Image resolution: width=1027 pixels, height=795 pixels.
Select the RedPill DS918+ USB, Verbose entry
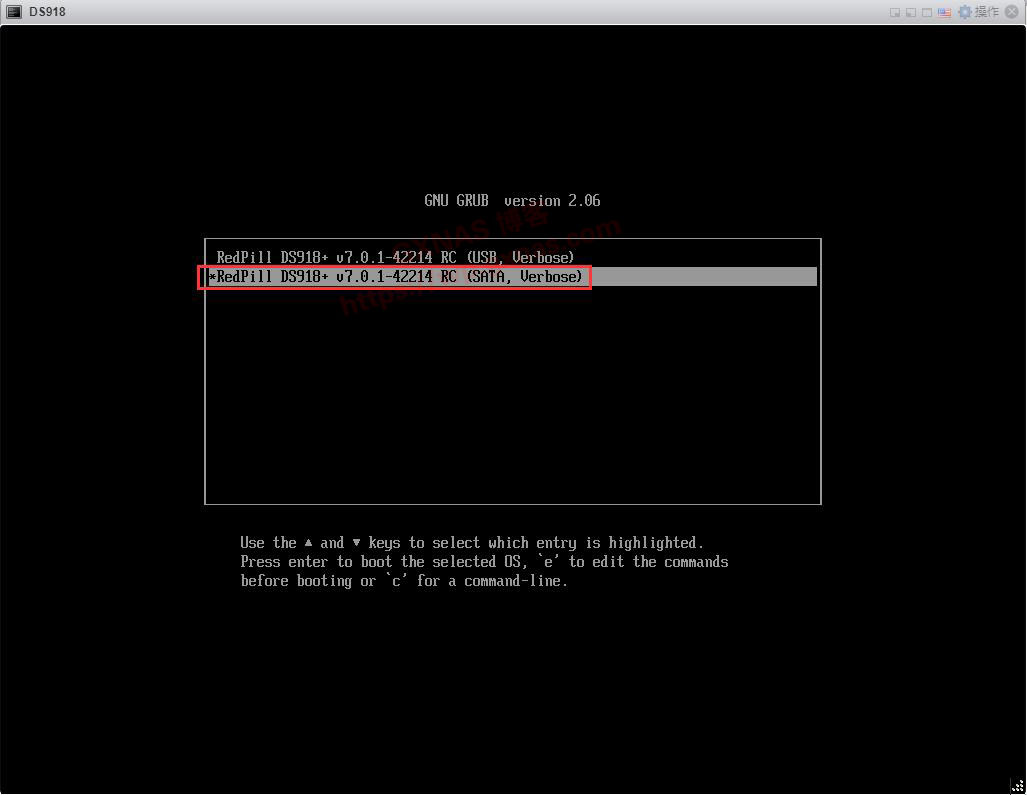pos(395,257)
